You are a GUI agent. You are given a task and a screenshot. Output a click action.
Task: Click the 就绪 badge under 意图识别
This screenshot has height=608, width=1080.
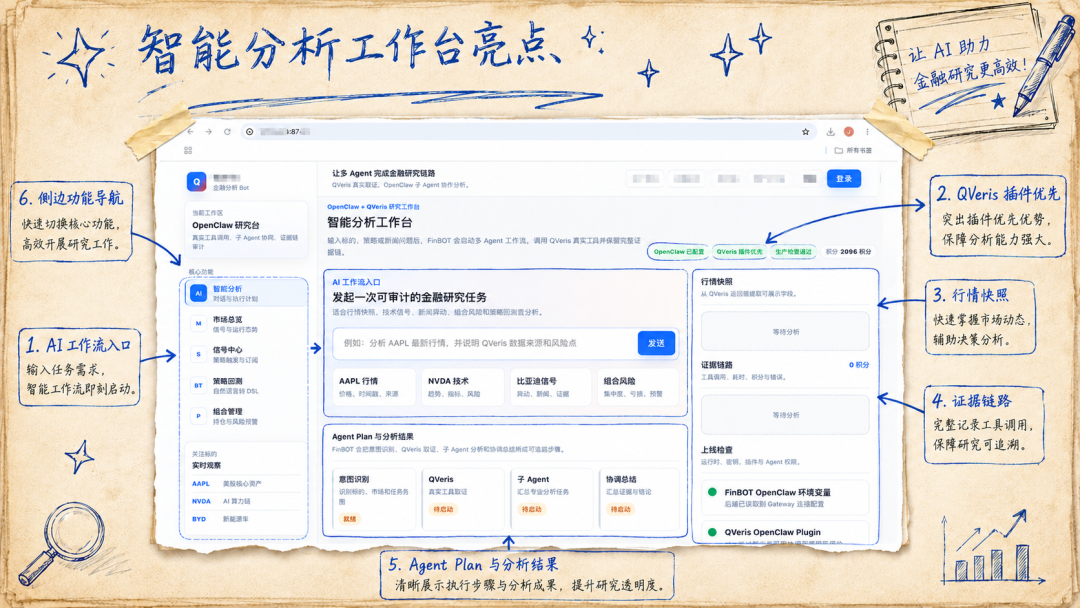pyautogui.click(x=349, y=518)
